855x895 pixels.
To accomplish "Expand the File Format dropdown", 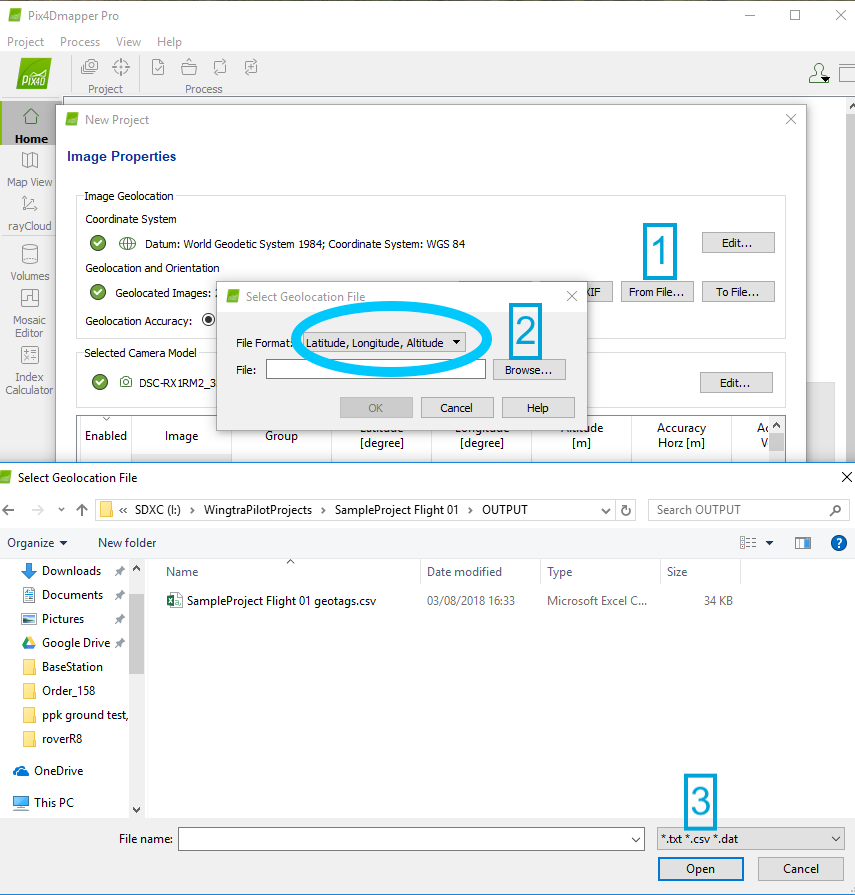I will 384,342.
